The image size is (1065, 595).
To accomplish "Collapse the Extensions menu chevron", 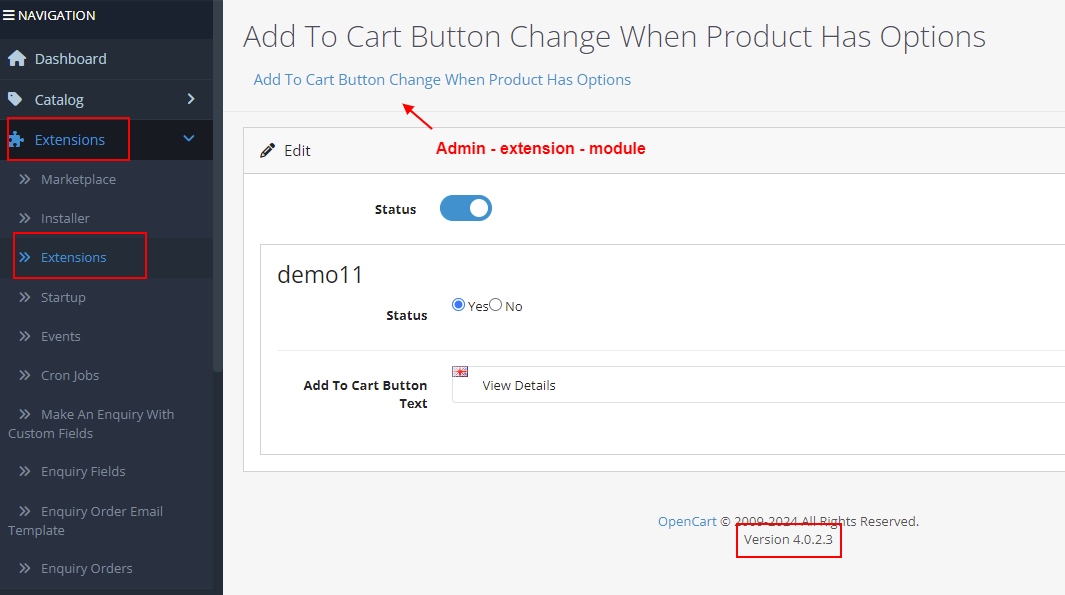I will pos(189,139).
